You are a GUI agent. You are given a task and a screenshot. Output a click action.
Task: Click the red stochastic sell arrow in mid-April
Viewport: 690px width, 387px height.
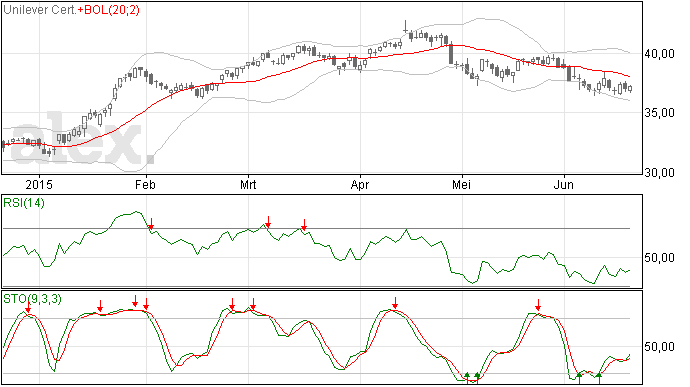point(395,303)
